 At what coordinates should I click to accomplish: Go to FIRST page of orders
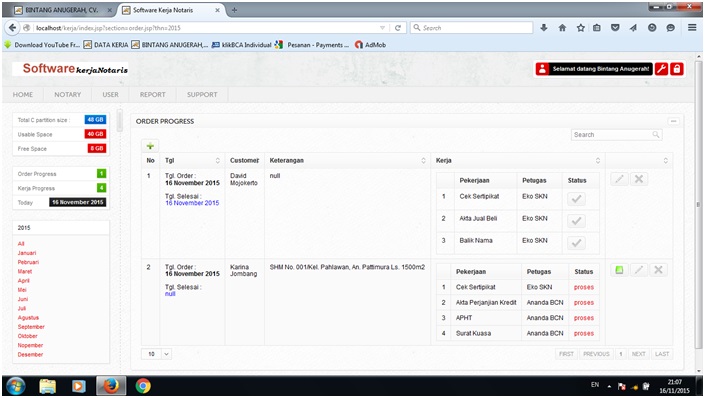pyautogui.click(x=567, y=354)
